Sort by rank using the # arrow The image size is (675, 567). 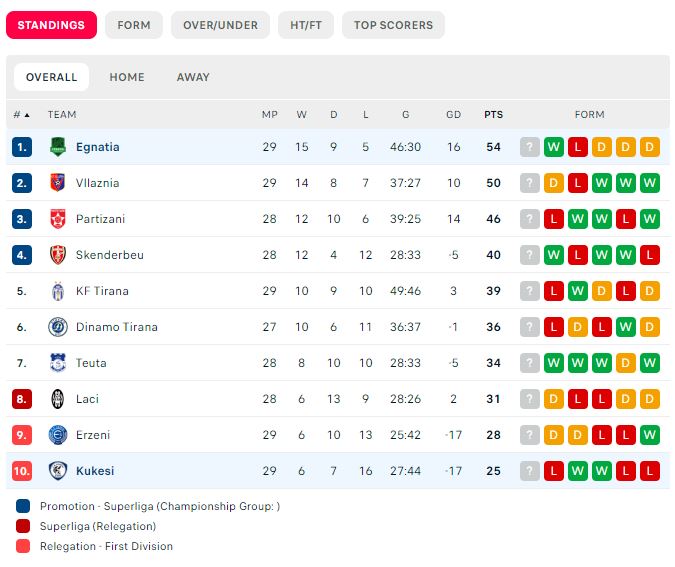coord(21,115)
